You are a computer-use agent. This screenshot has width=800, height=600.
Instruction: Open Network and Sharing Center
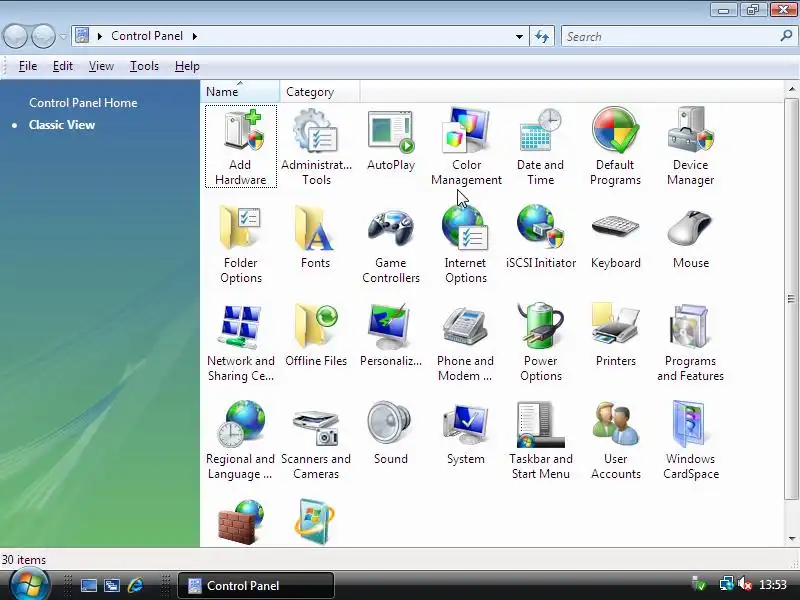[240, 342]
